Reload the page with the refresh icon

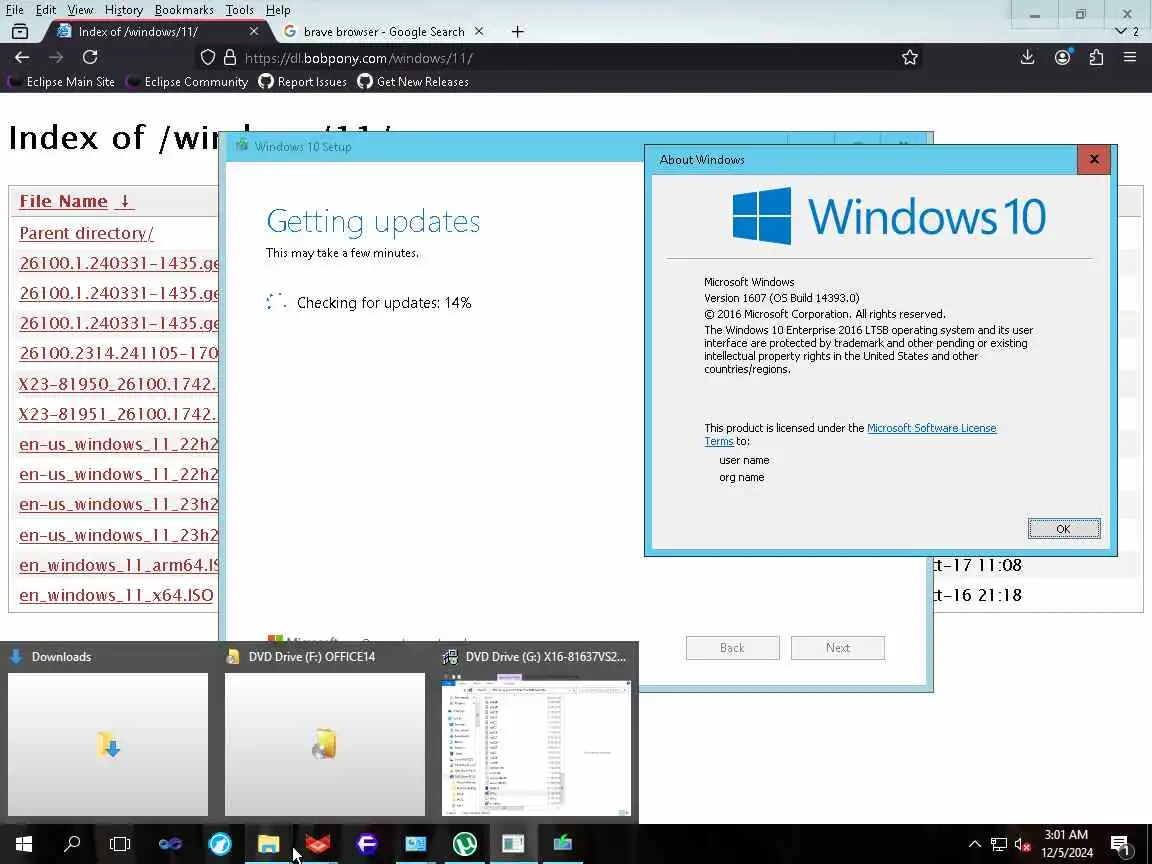[90, 57]
